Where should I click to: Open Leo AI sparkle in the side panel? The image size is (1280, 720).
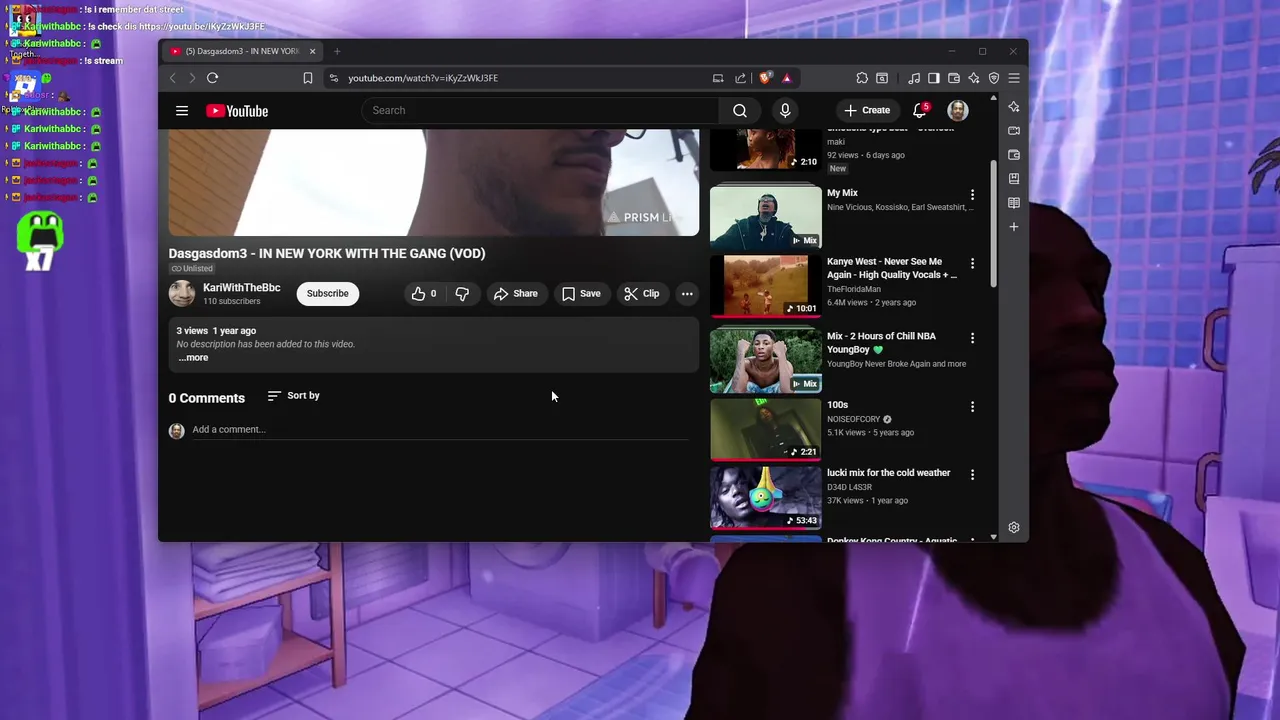click(x=1014, y=107)
